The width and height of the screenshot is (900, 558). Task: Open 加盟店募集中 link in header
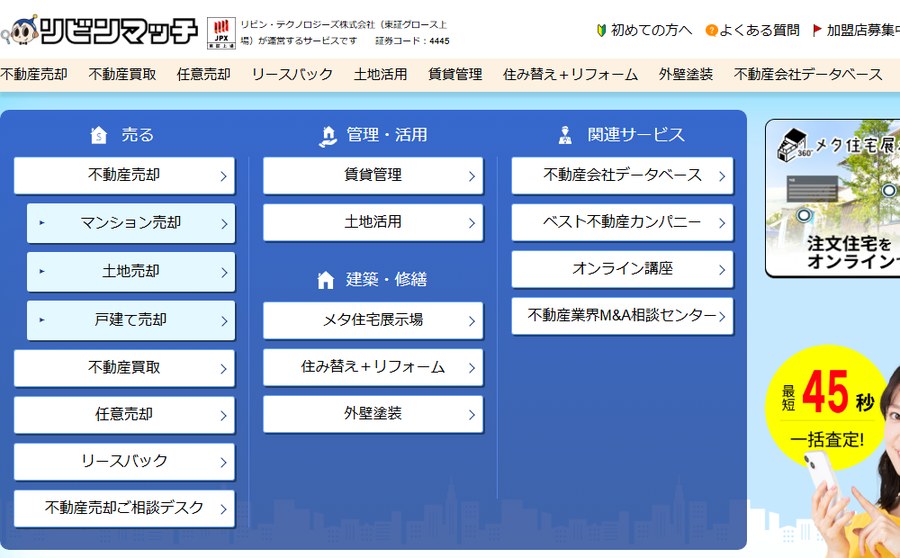point(863,30)
